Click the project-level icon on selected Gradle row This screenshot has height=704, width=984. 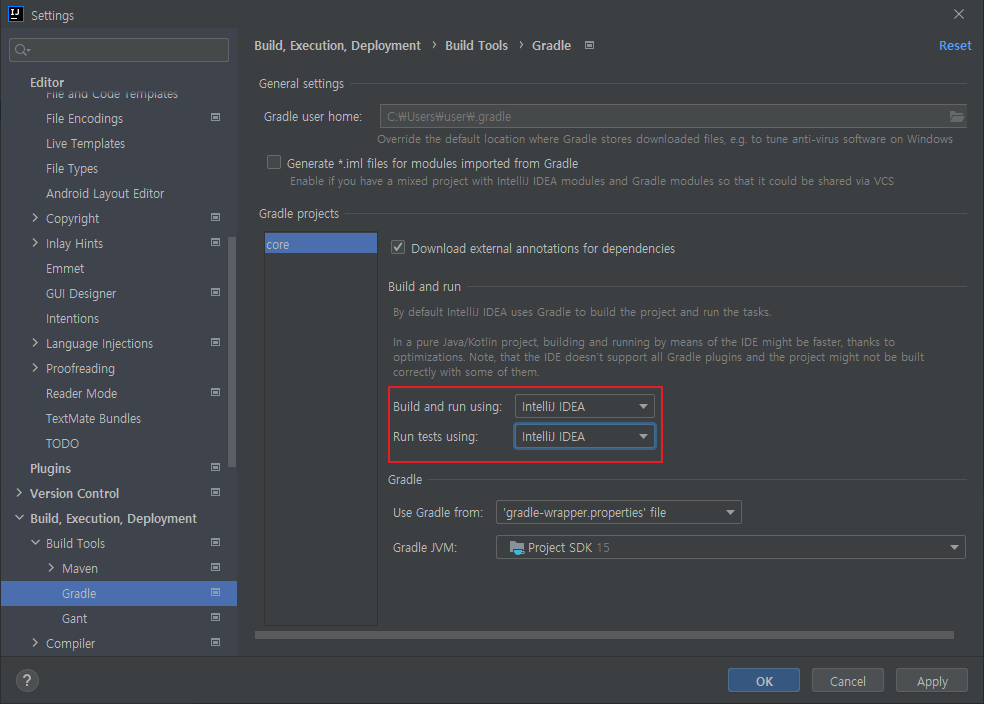(x=215, y=592)
